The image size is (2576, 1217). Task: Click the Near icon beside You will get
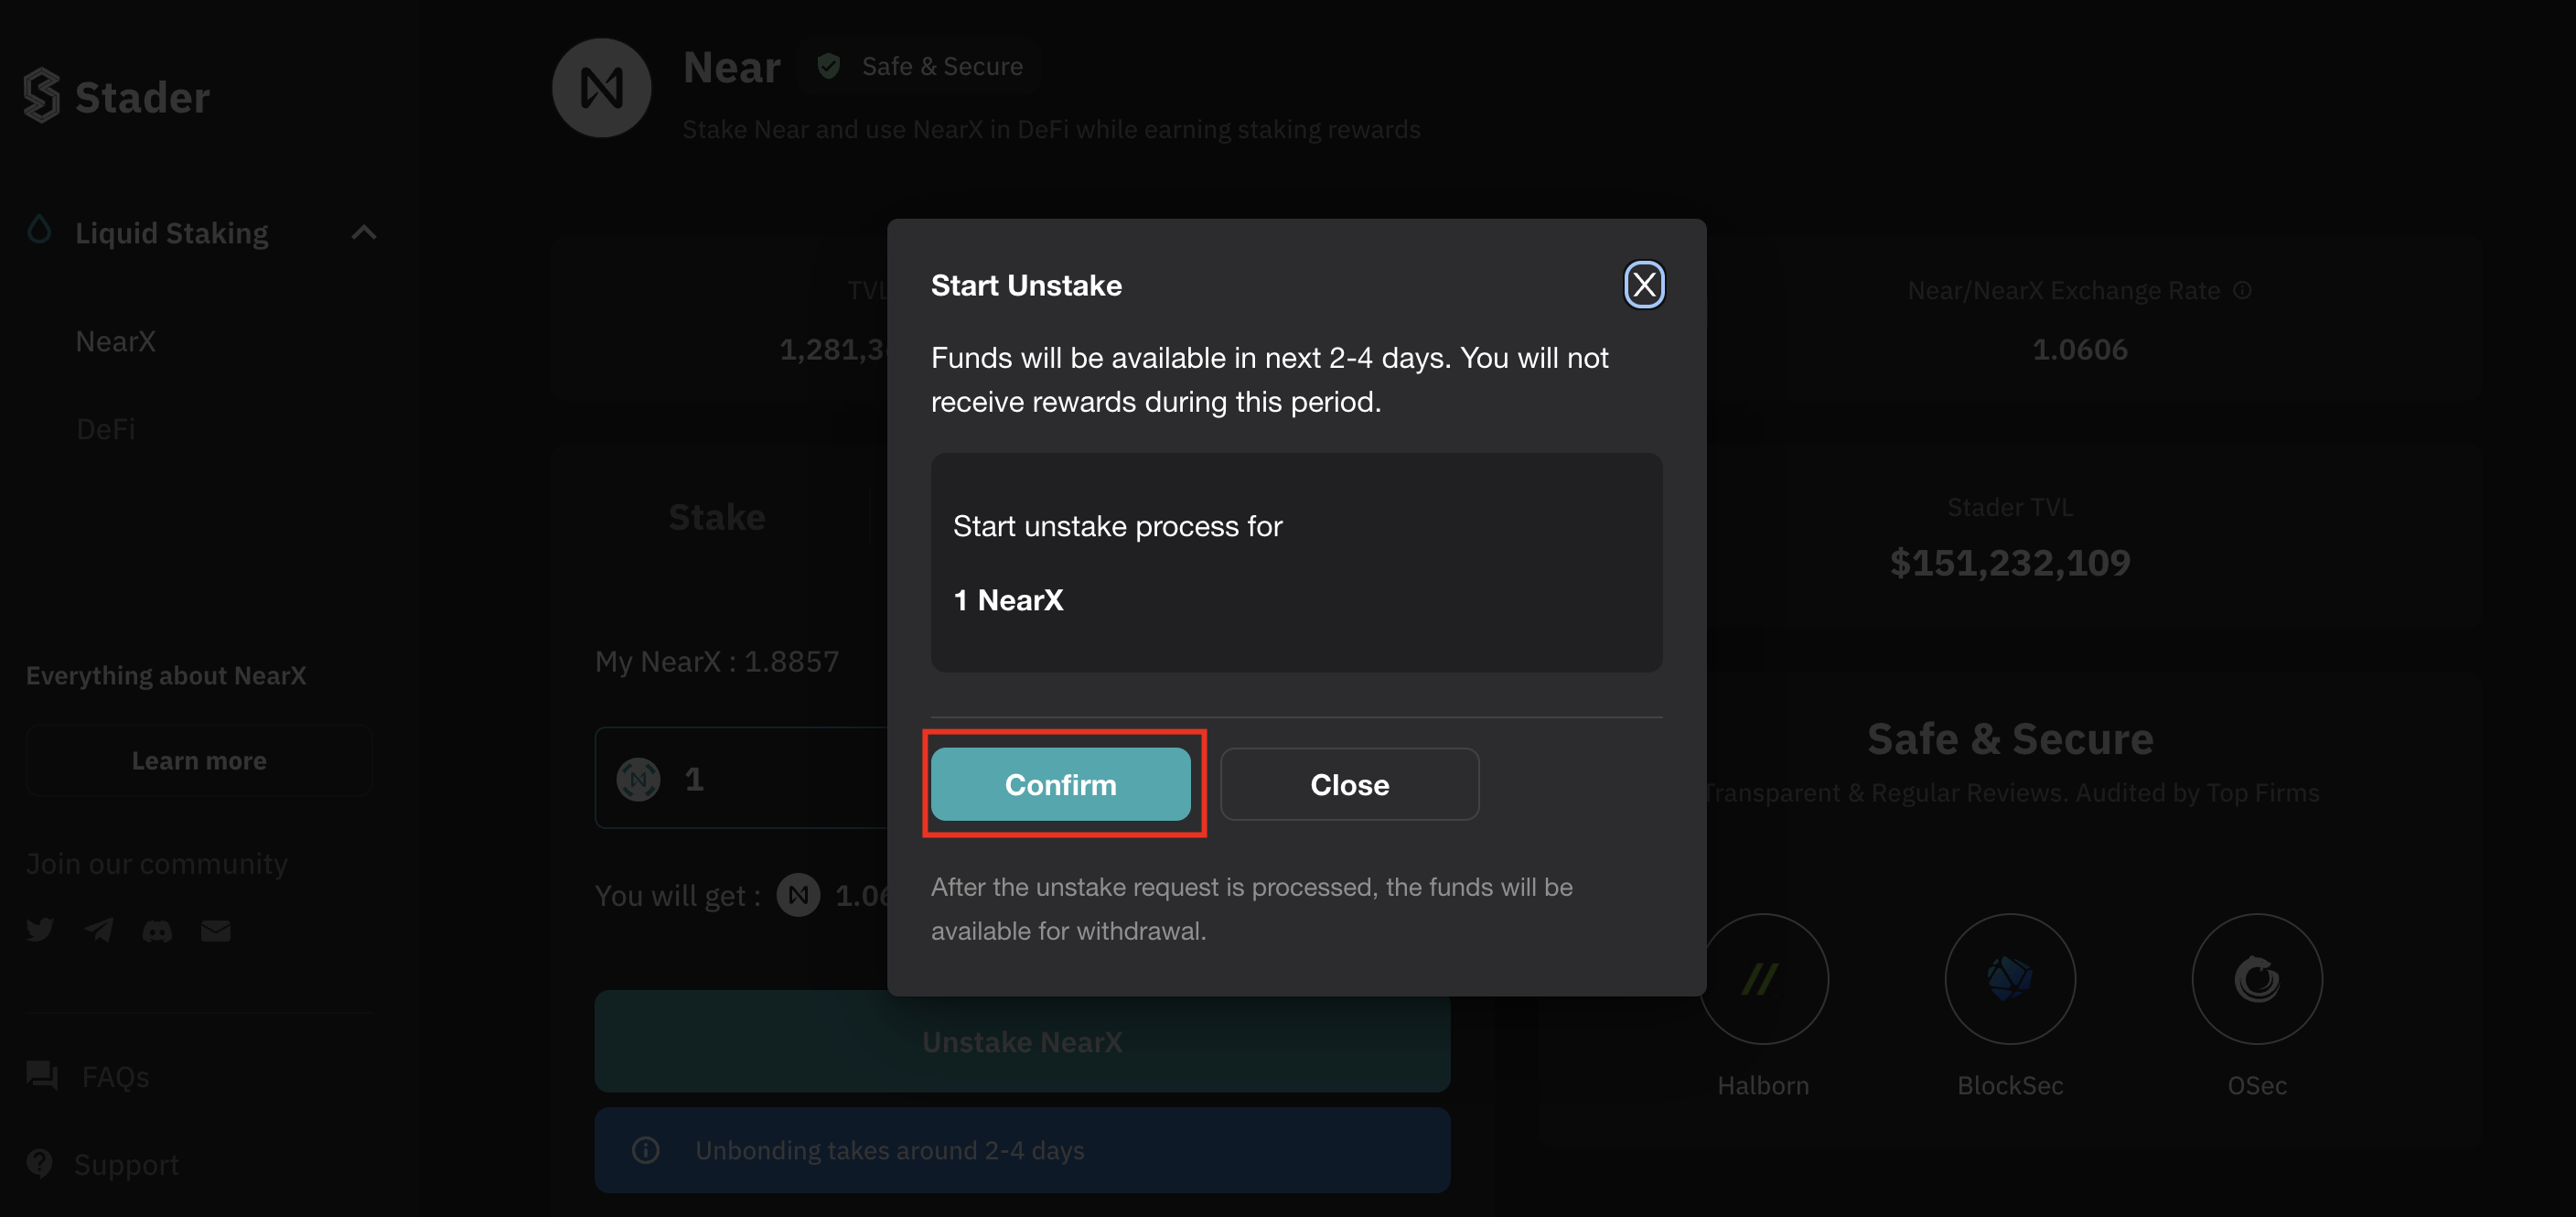pyautogui.click(x=798, y=895)
